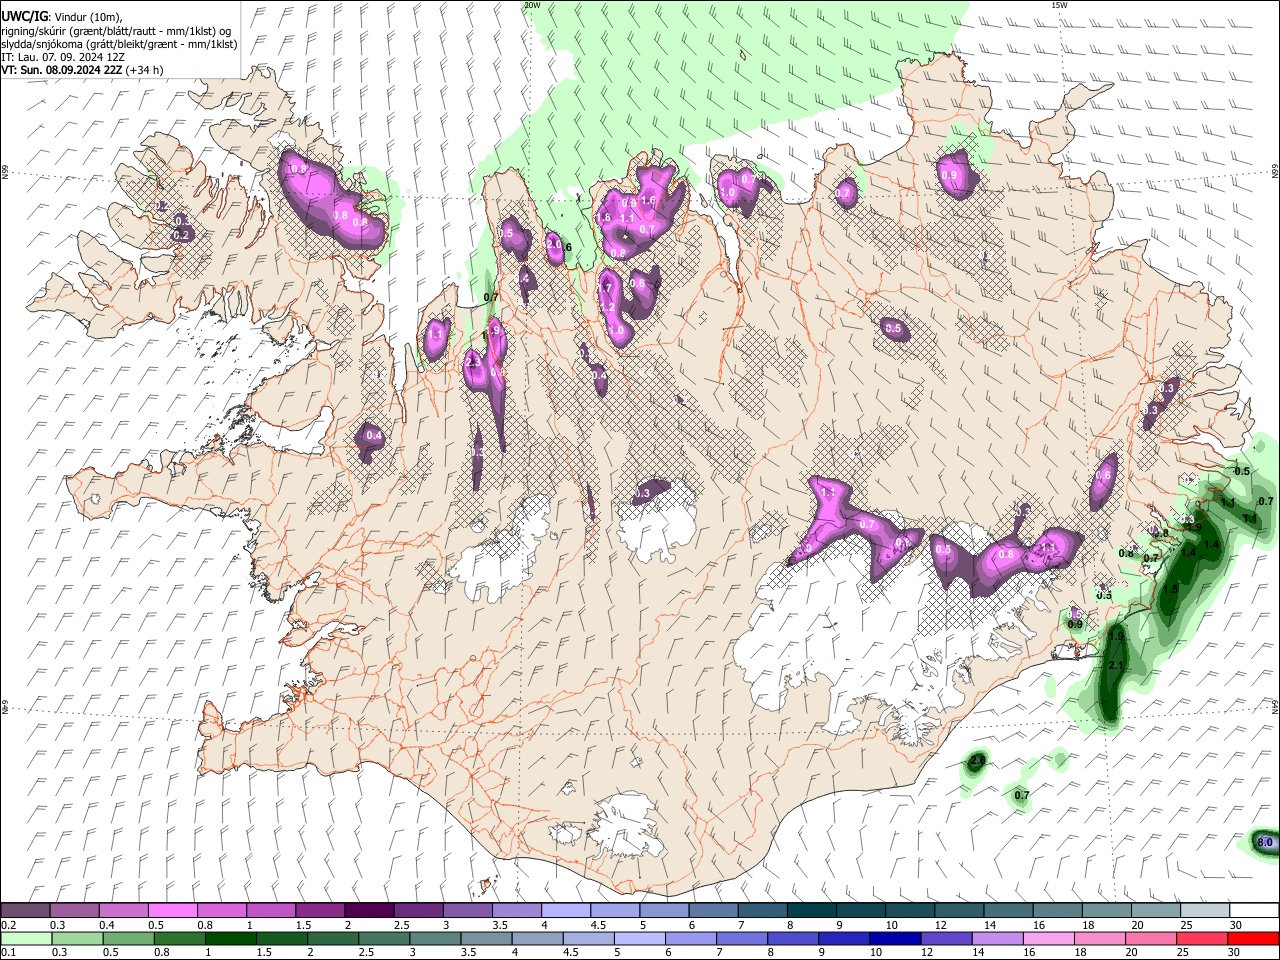Click the 20W longitude label

(532, 5)
